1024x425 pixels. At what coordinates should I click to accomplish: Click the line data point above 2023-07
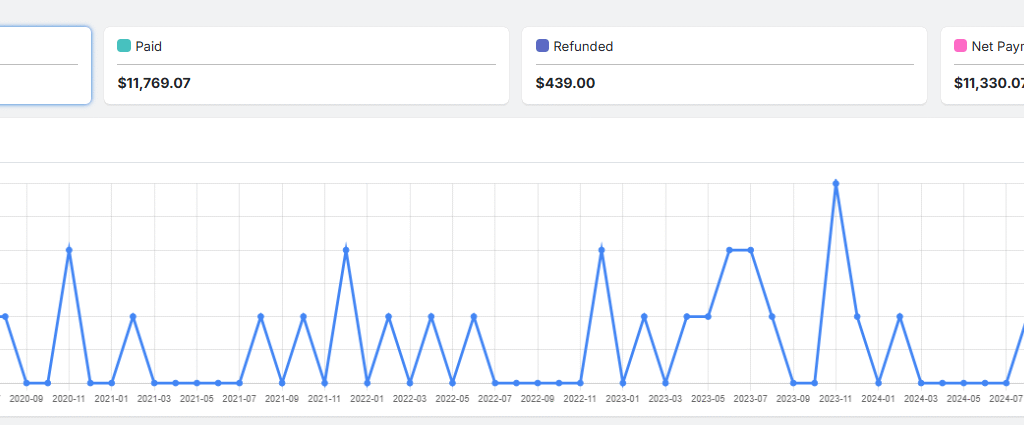[751, 250]
